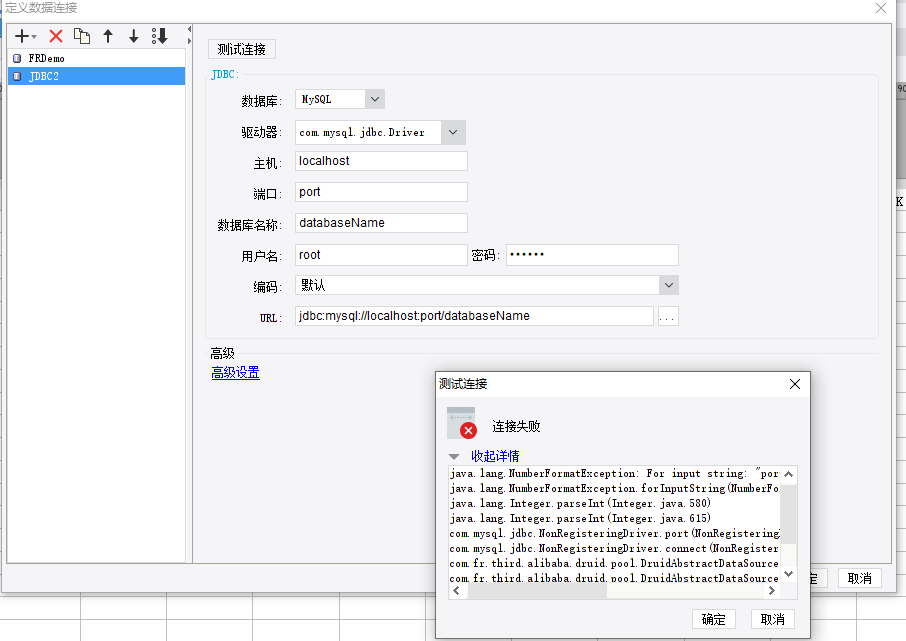Screen dimensions: 906x641
Task: Click the panel expand right arrow
Action: pyautogui.click(x=189, y=41)
